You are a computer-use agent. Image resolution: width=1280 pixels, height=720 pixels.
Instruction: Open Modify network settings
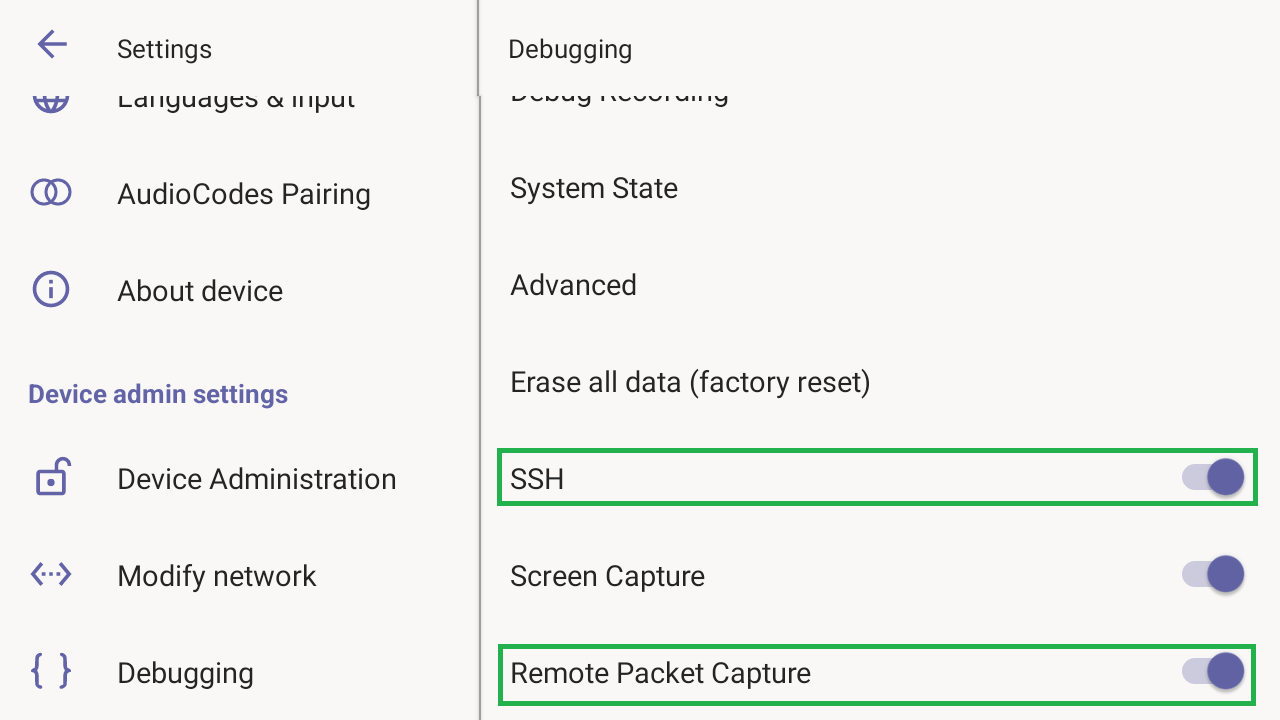pyautogui.click(x=217, y=576)
